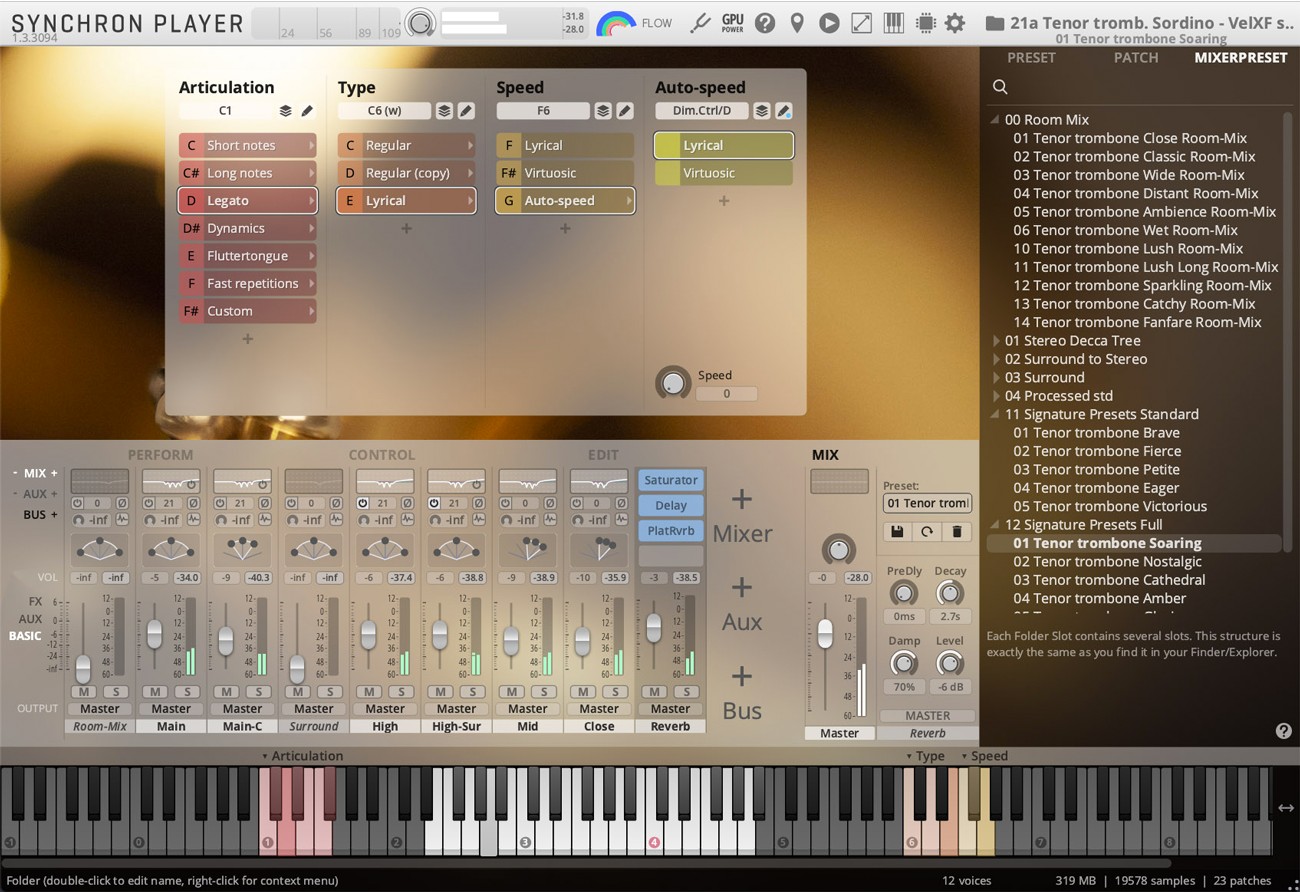
Task: Toggle the keyboard display icon
Action: pyautogui.click(x=893, y=22)
